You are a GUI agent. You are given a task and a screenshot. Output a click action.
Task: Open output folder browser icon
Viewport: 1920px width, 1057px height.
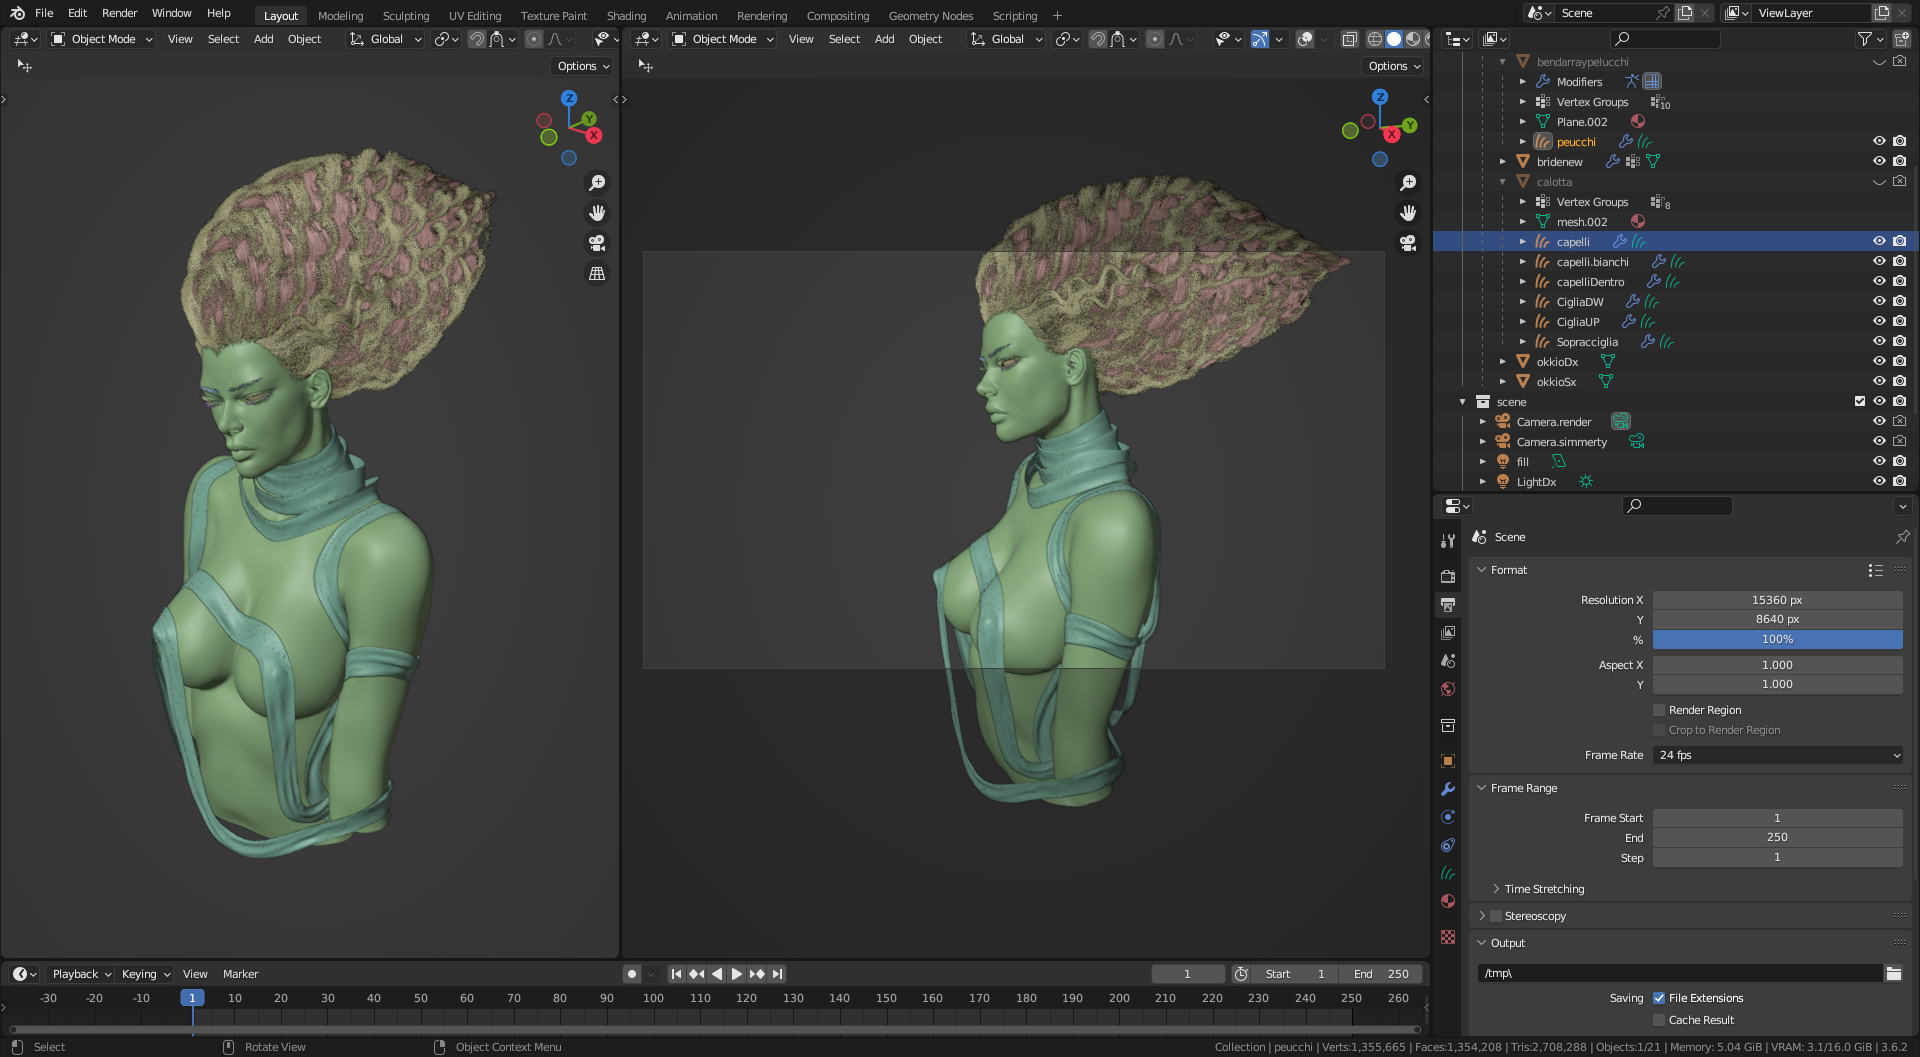1894,973
